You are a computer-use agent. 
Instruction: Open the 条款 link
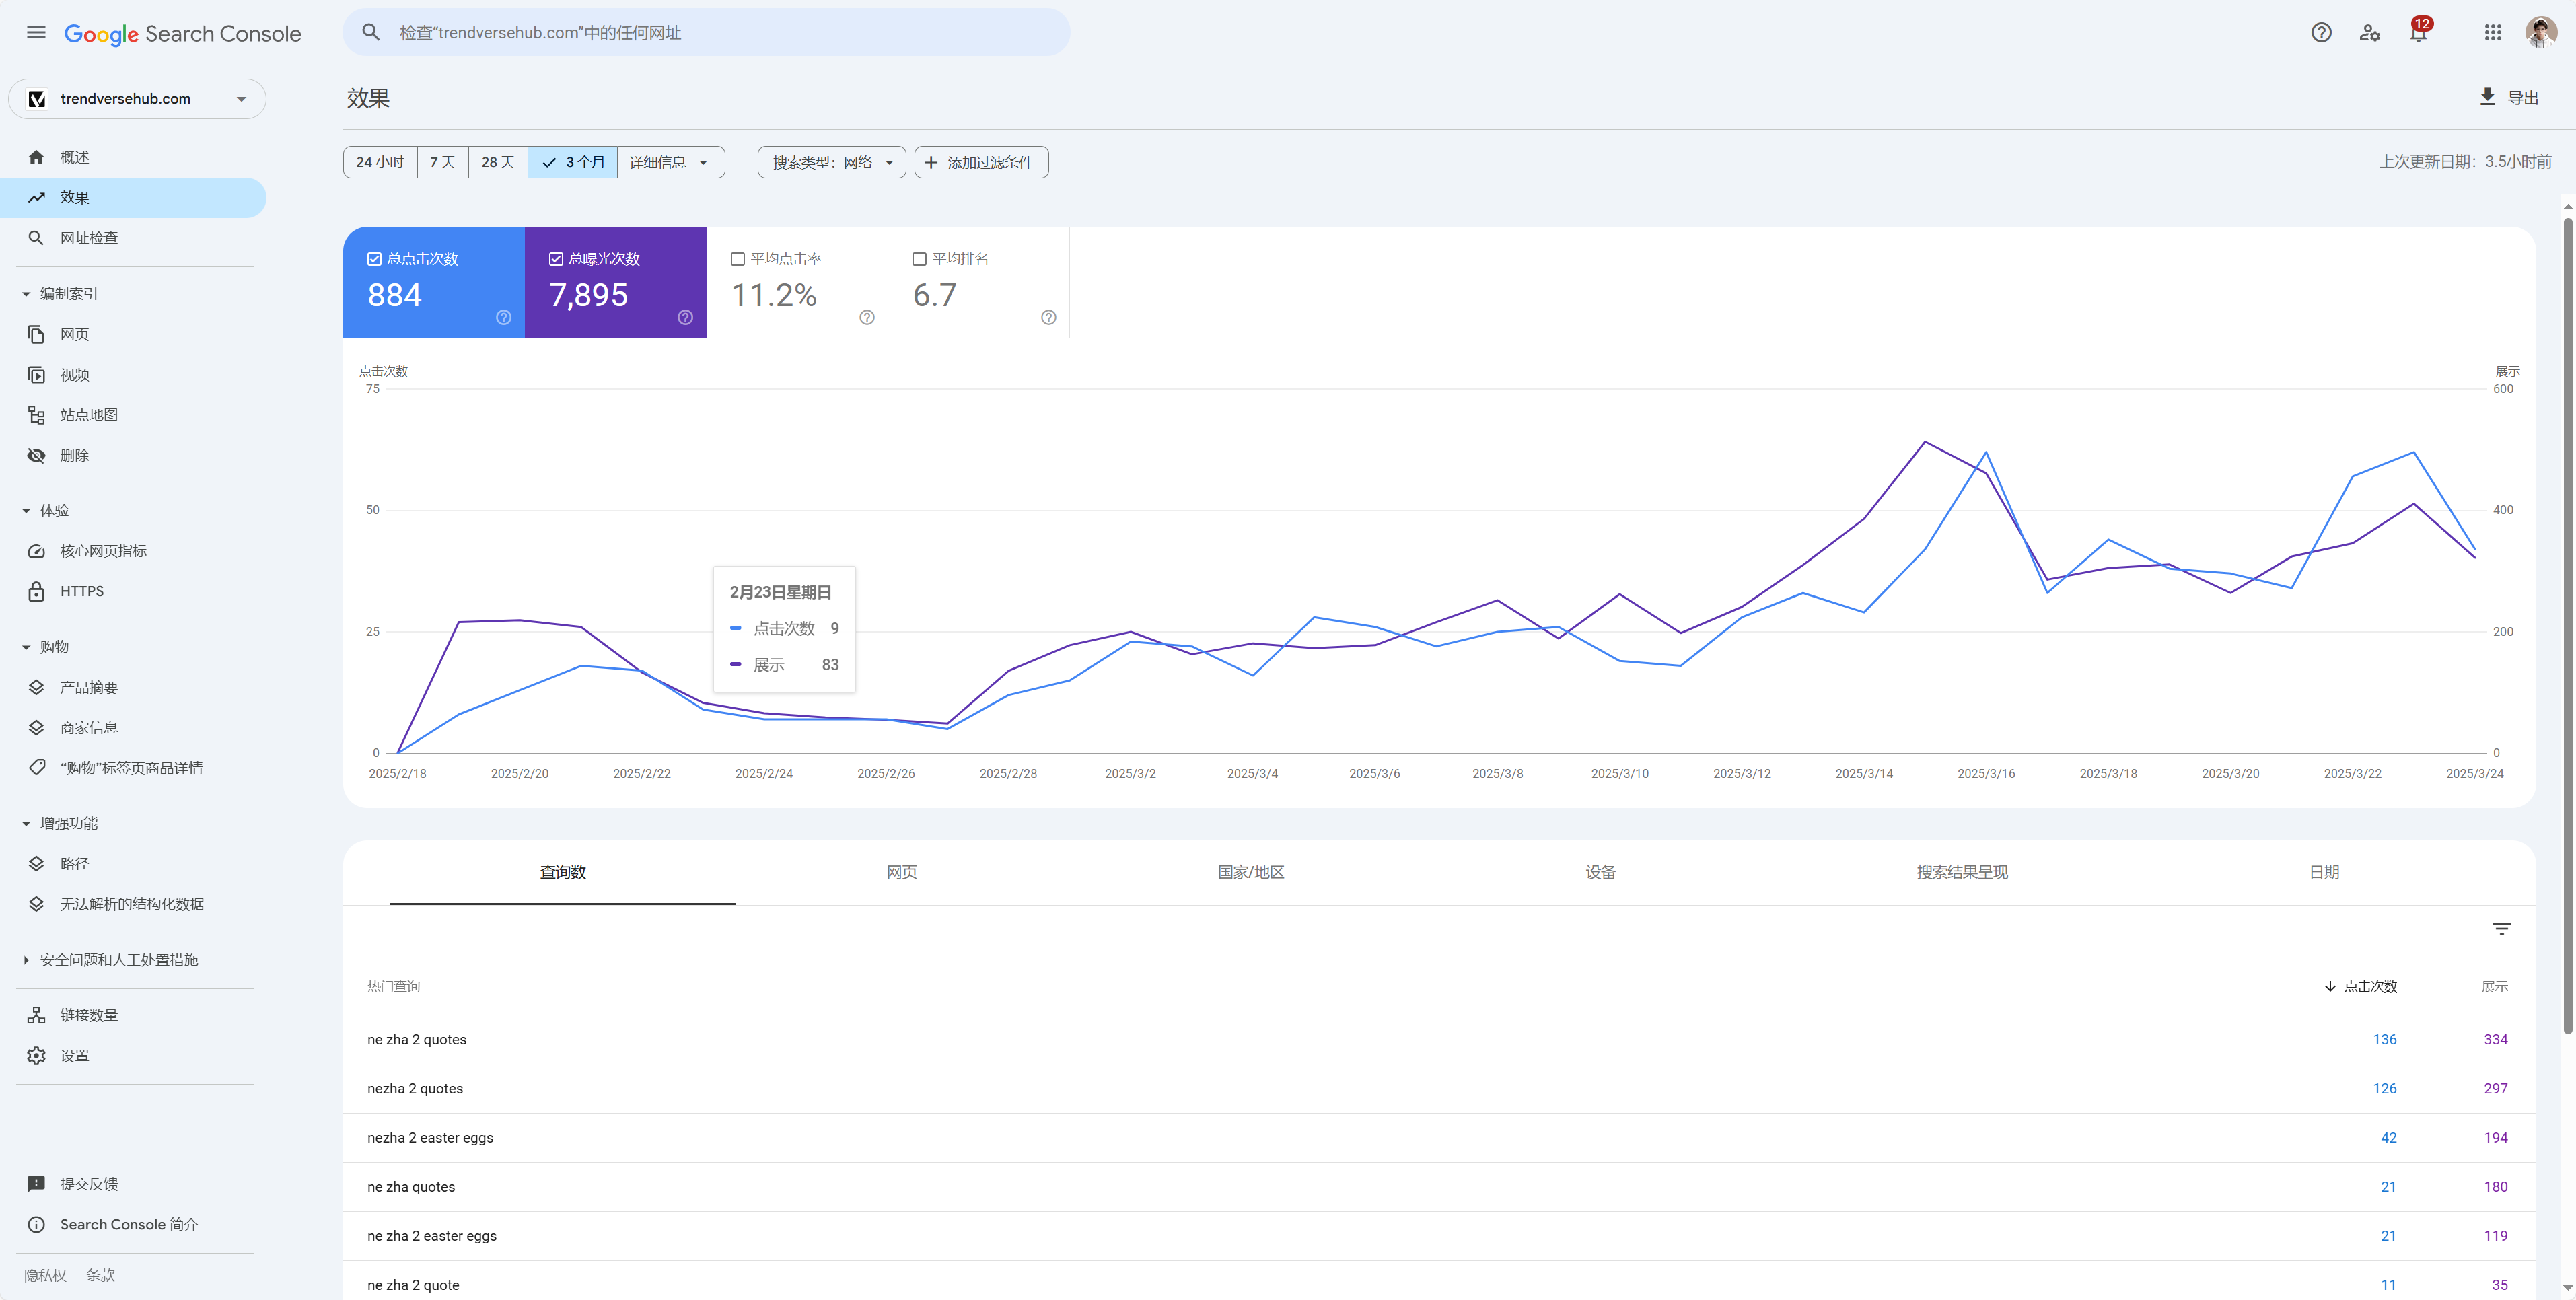[x=100, y=1275]
